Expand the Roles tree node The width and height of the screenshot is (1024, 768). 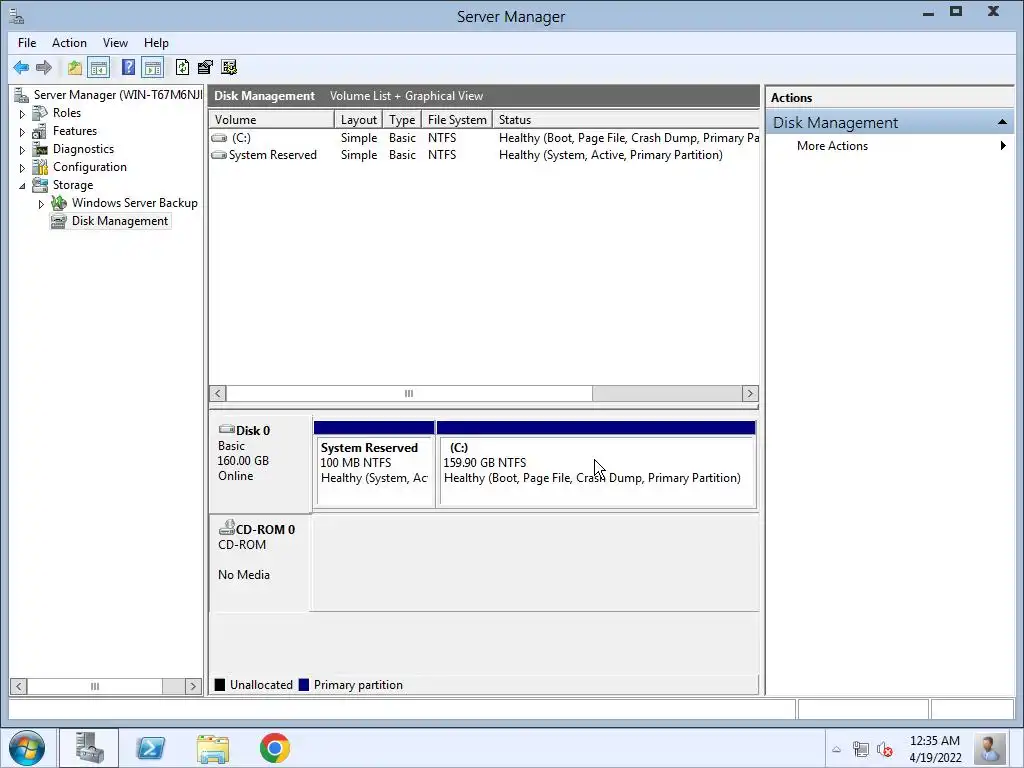pyautogui.click(x=22, y=114)
